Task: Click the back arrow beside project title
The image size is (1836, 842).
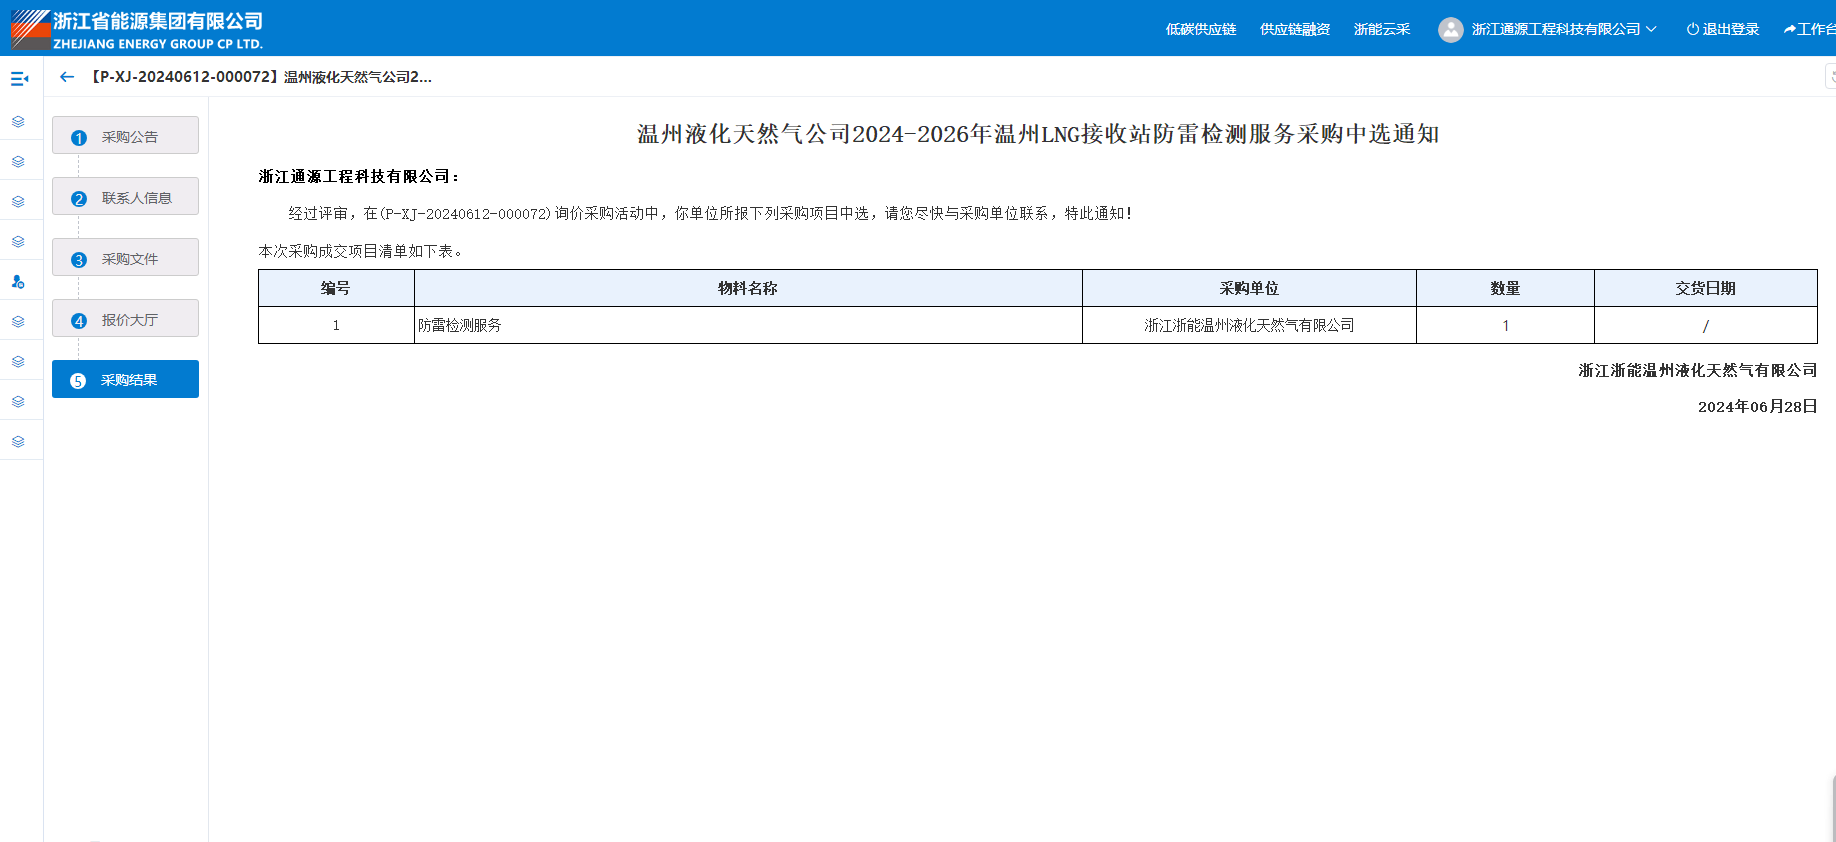Action: tap(67, 77)
